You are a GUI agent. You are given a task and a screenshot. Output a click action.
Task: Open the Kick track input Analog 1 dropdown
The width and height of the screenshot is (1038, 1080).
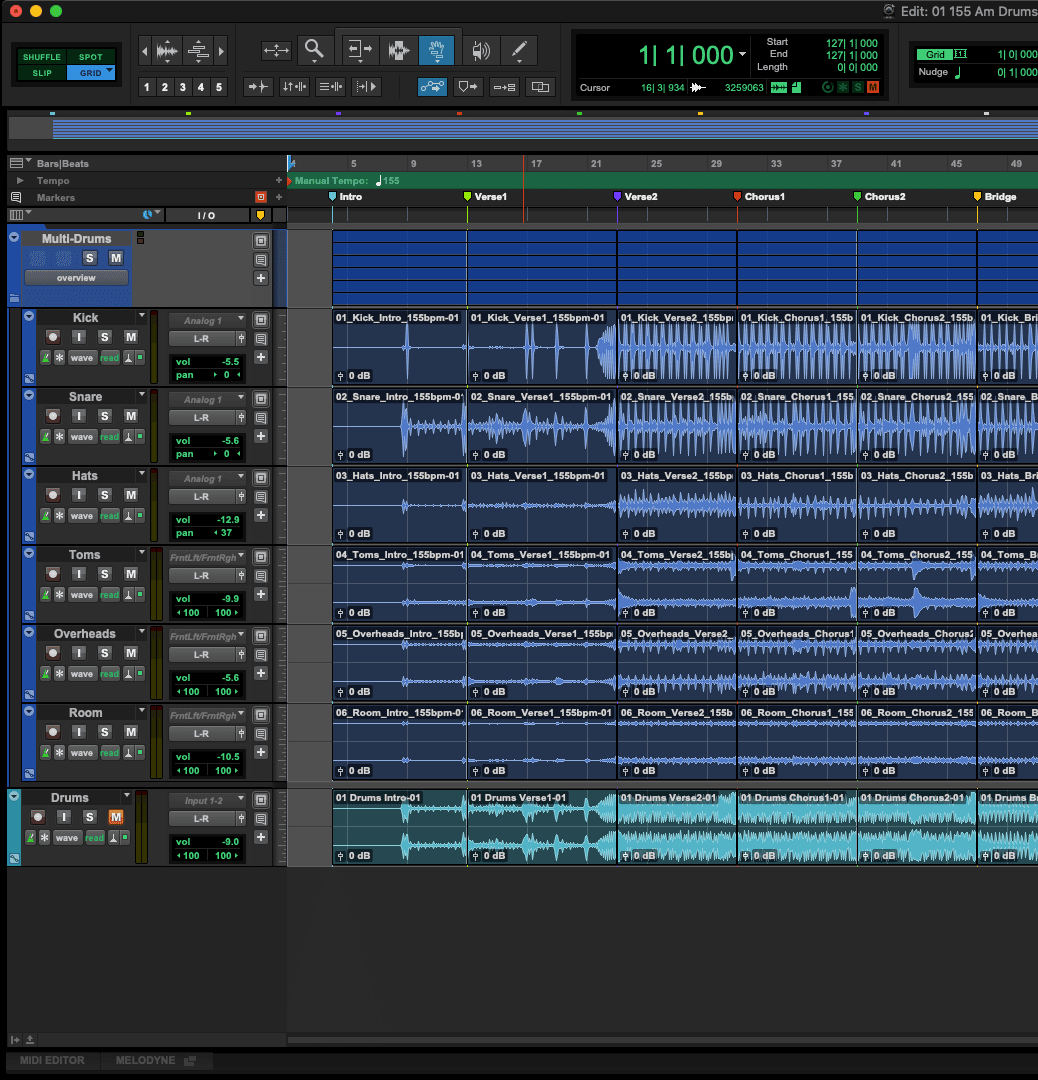pos(208,321)
